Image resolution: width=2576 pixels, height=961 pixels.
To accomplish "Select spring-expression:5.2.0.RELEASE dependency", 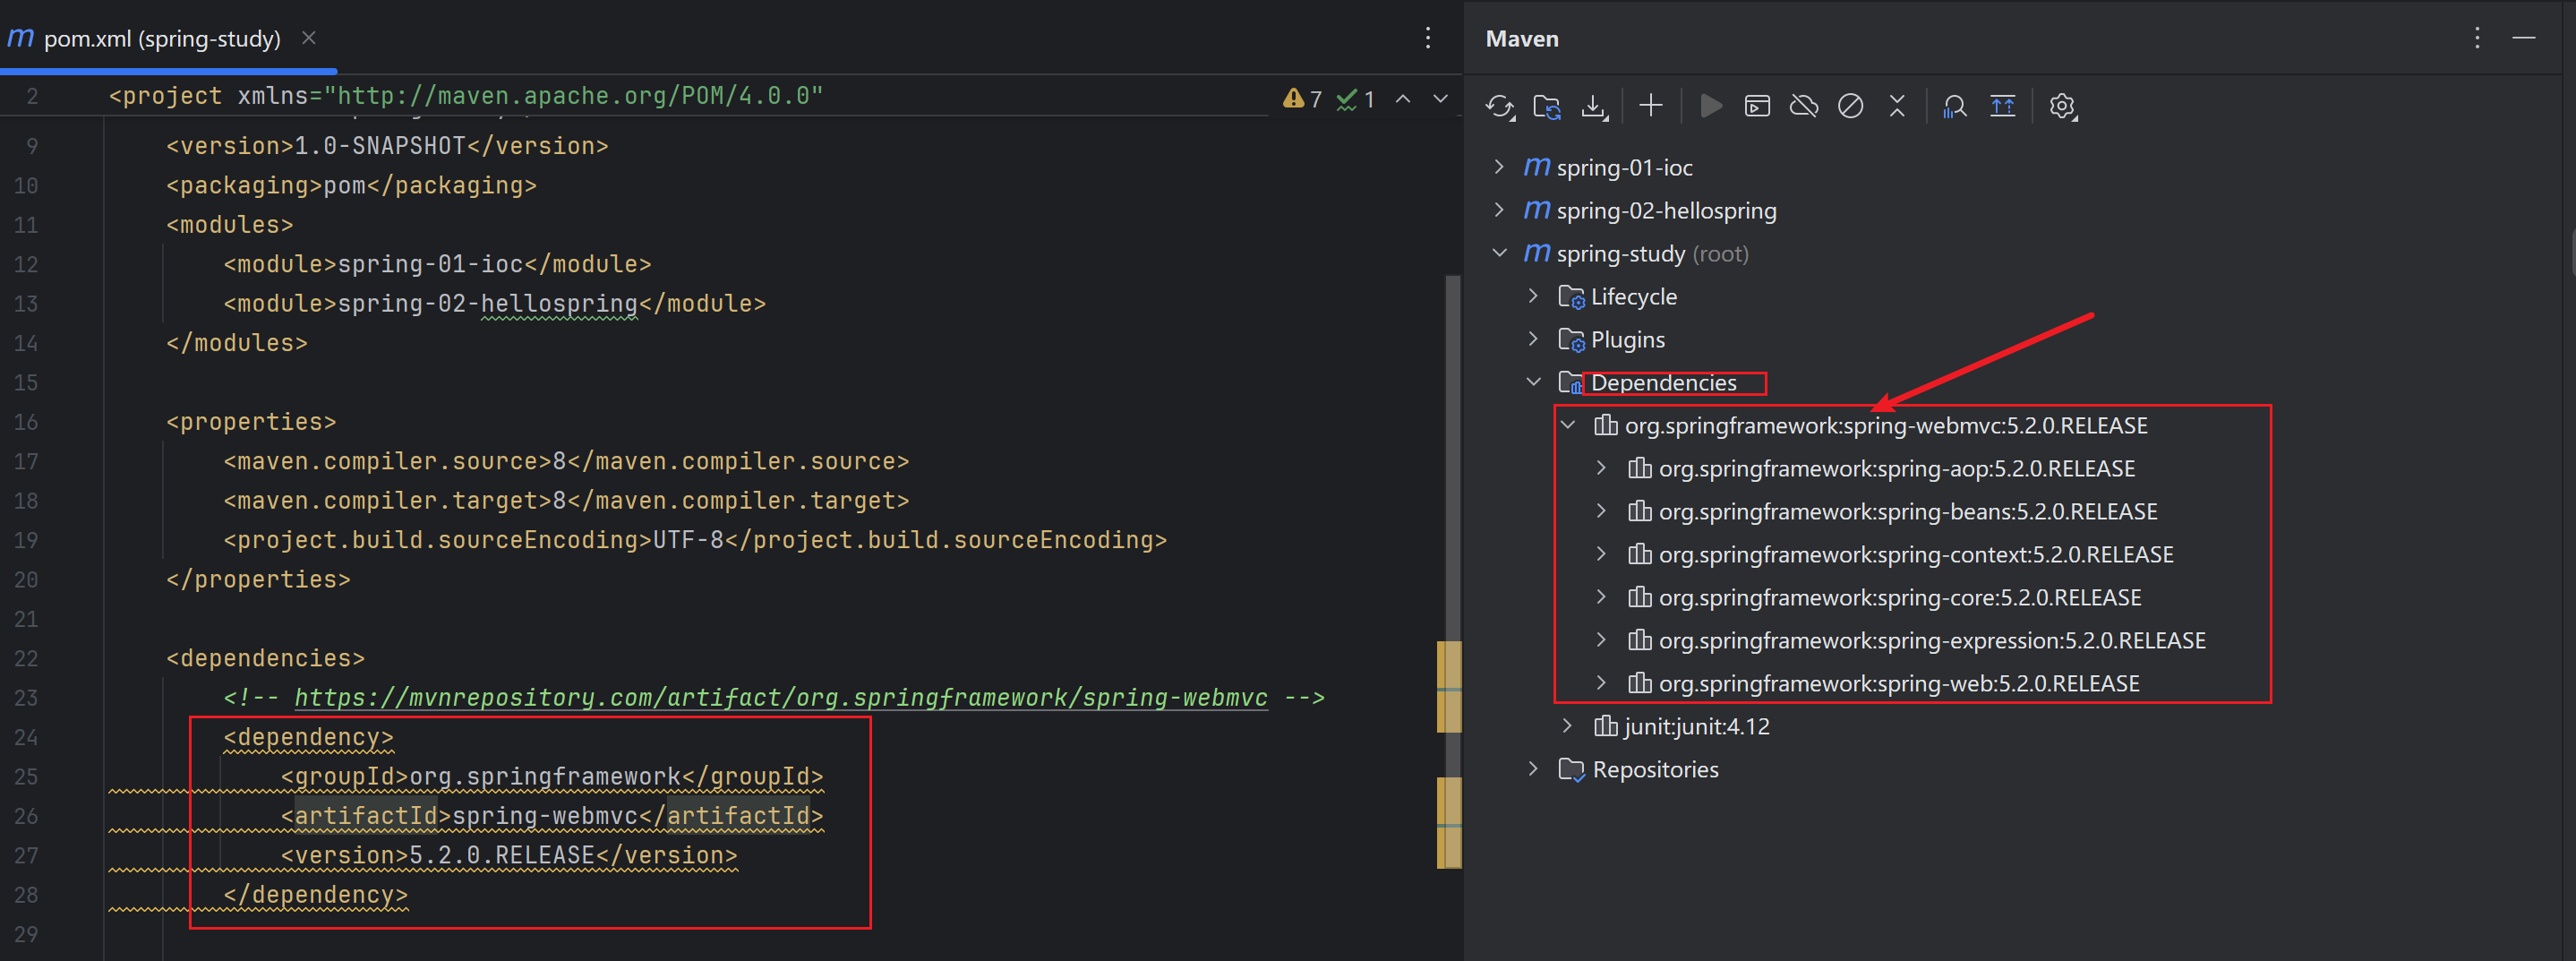I will (x=1931, y=640).
